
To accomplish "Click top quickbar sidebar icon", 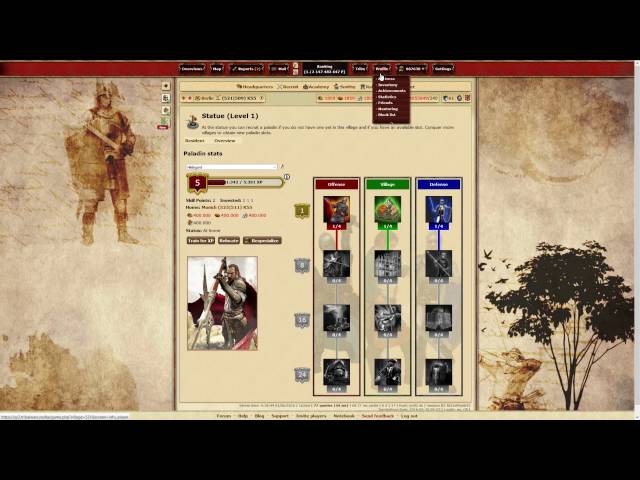I will click(166, 86).
